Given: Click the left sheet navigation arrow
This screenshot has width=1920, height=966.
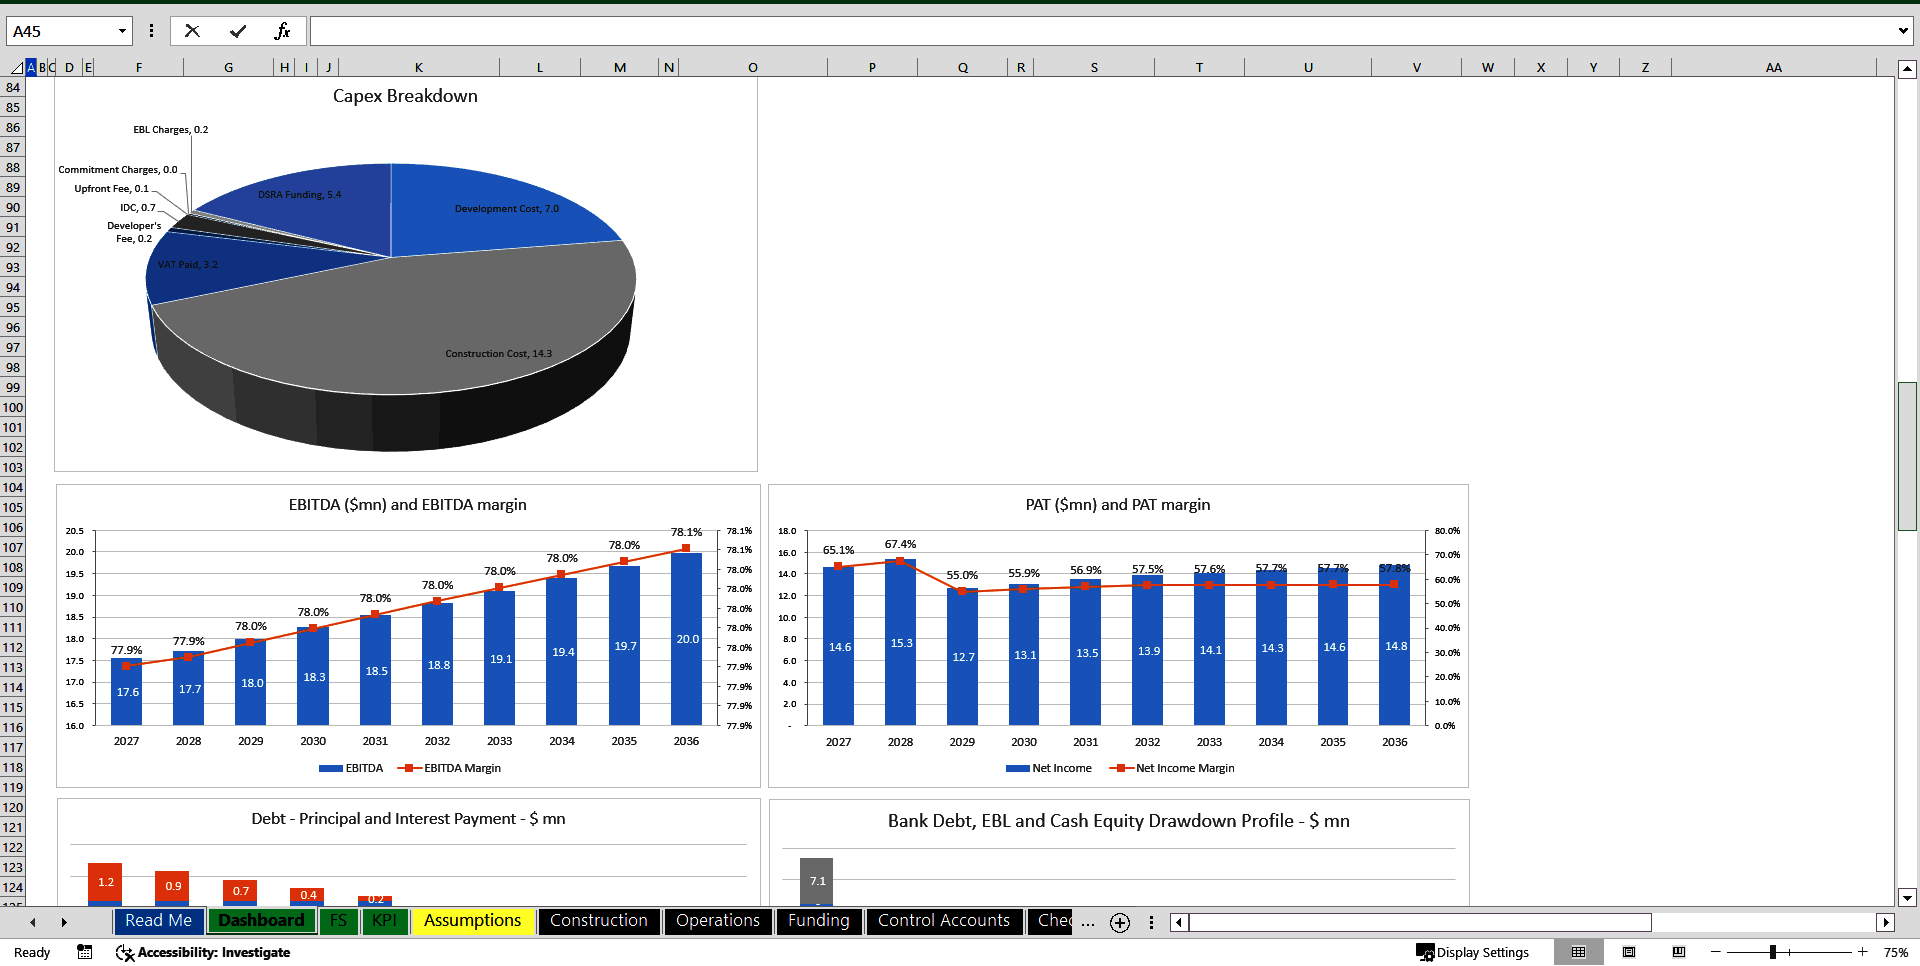Looking at the screenshot, I should (33, 922).
